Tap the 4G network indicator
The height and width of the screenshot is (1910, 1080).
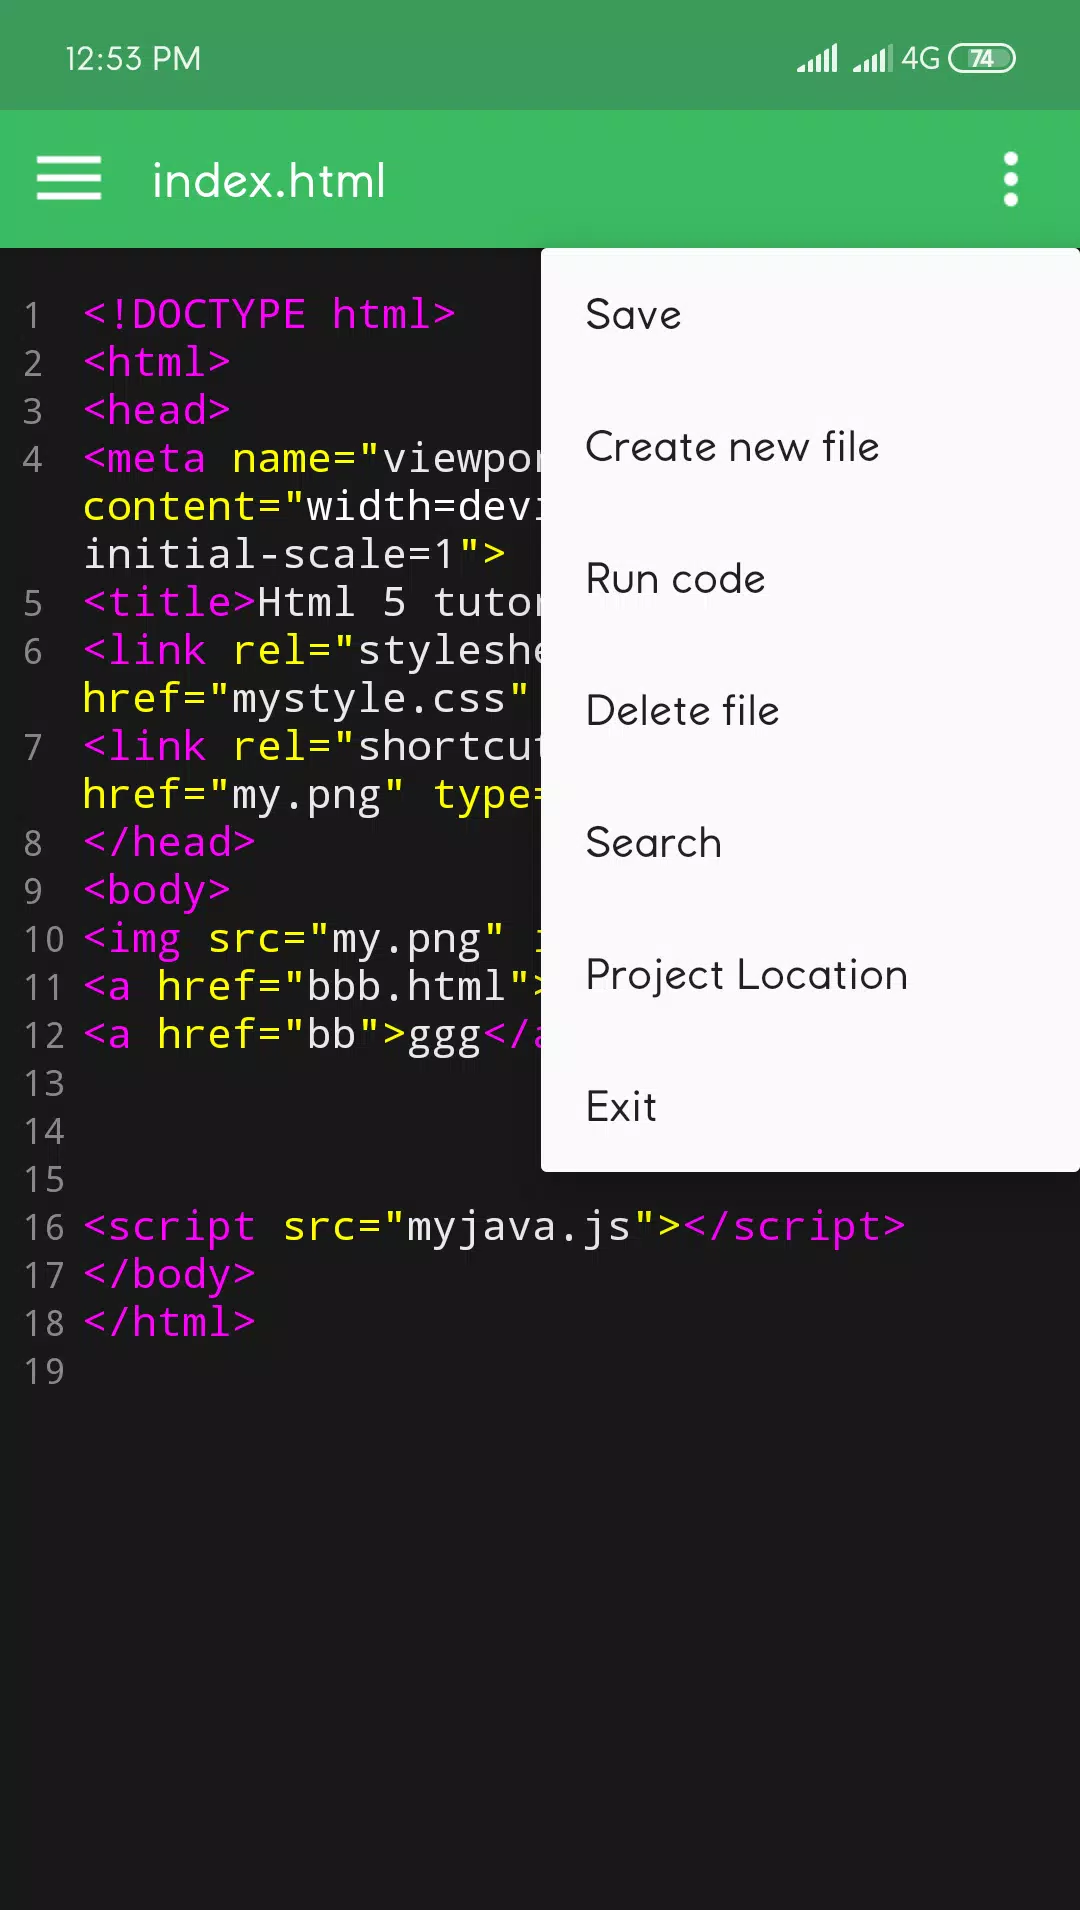click(920, 59)
